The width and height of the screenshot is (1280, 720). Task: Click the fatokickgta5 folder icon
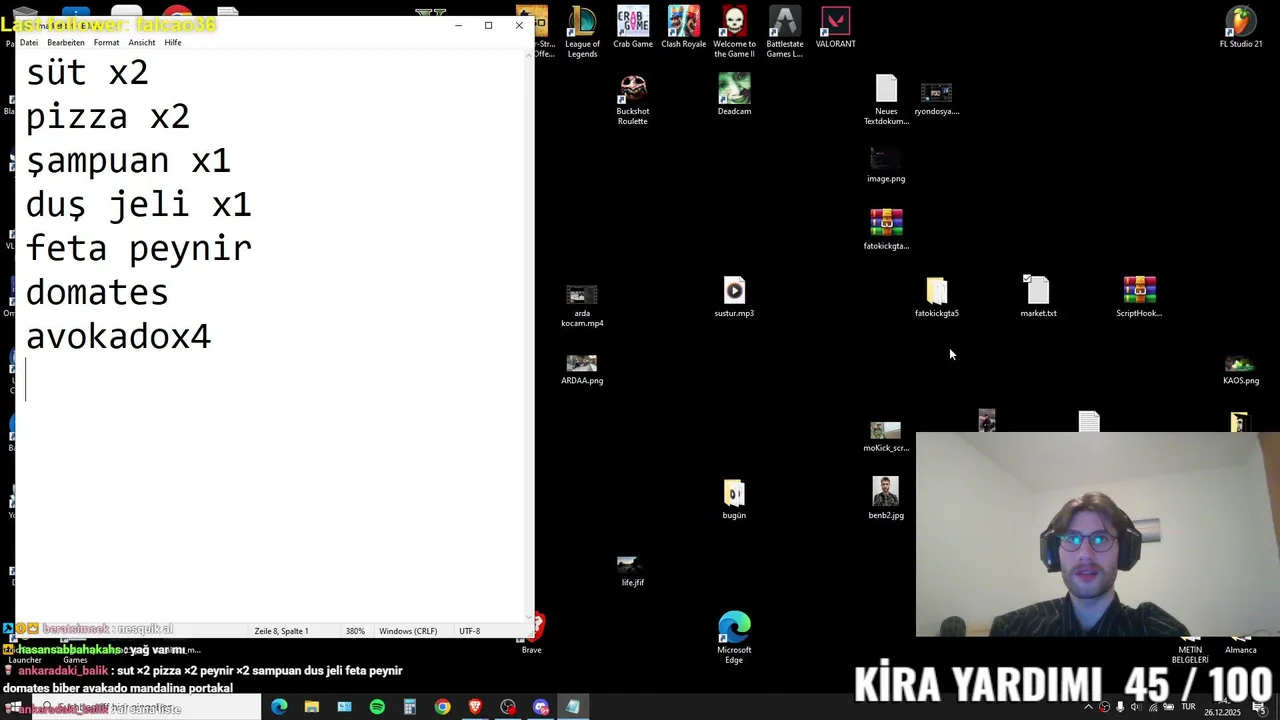[937, 297]
